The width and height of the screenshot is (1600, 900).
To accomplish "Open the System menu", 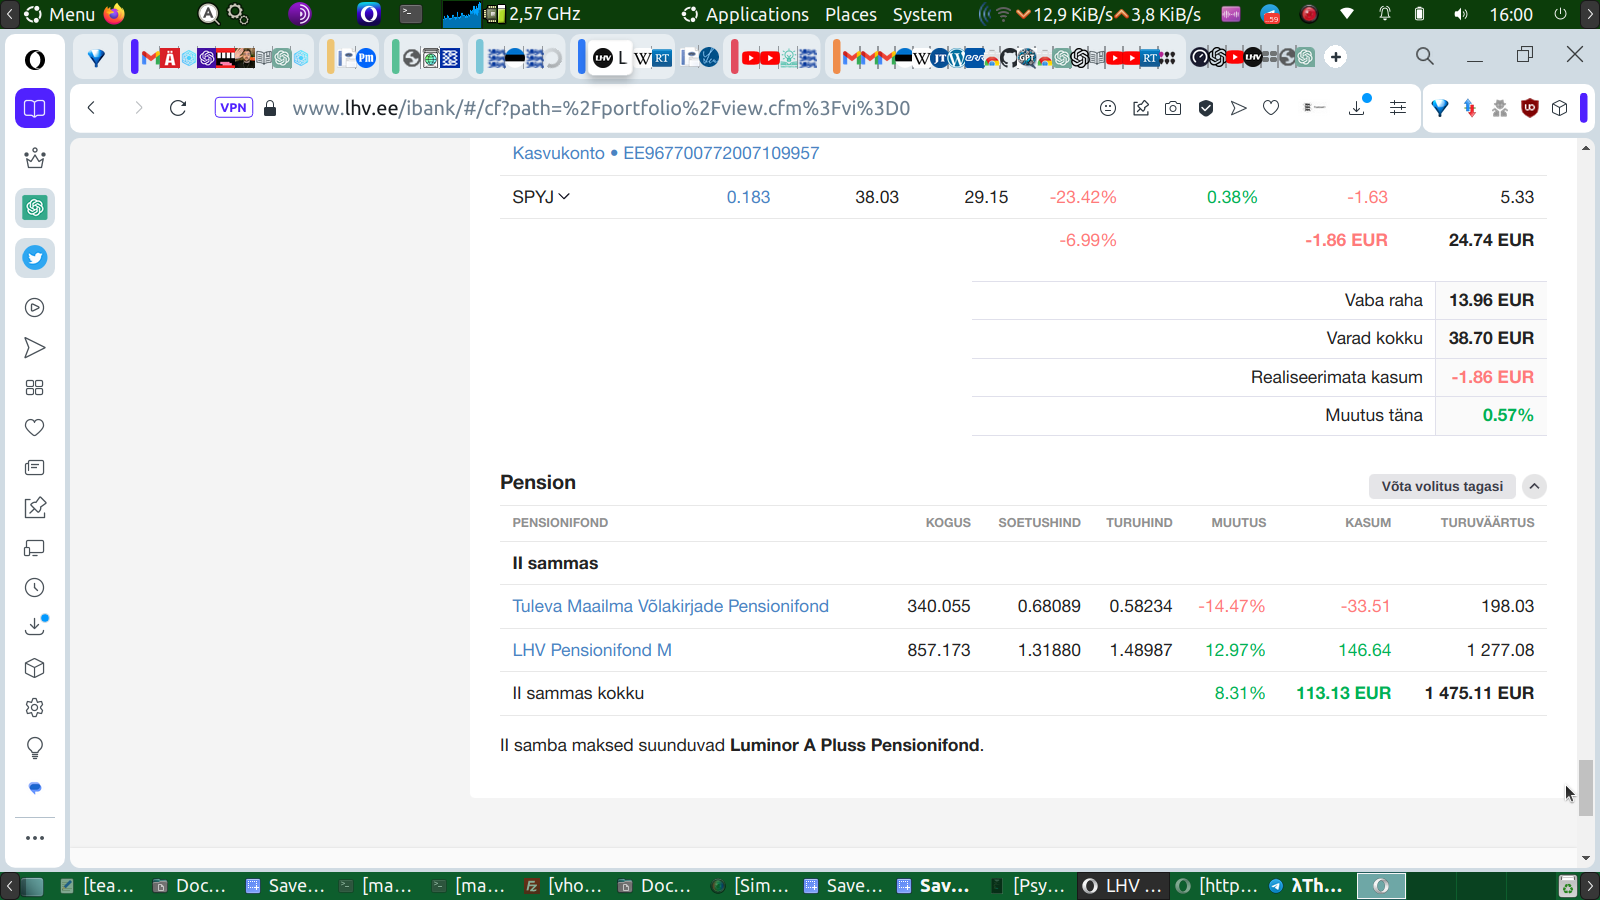I will (922, 14).
